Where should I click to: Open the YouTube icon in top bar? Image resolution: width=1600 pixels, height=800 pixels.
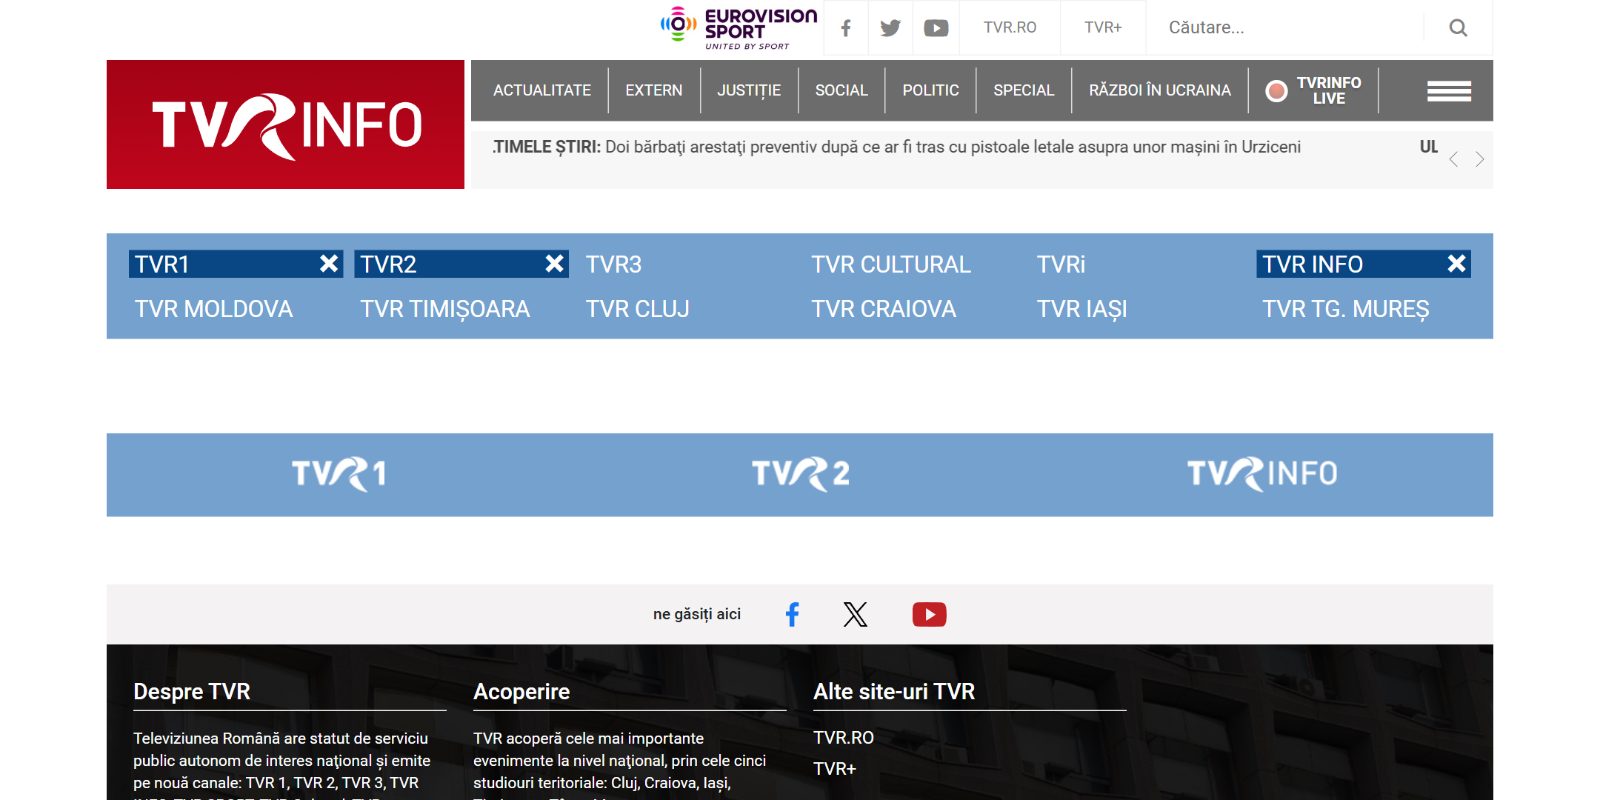(x=936, y=28)
